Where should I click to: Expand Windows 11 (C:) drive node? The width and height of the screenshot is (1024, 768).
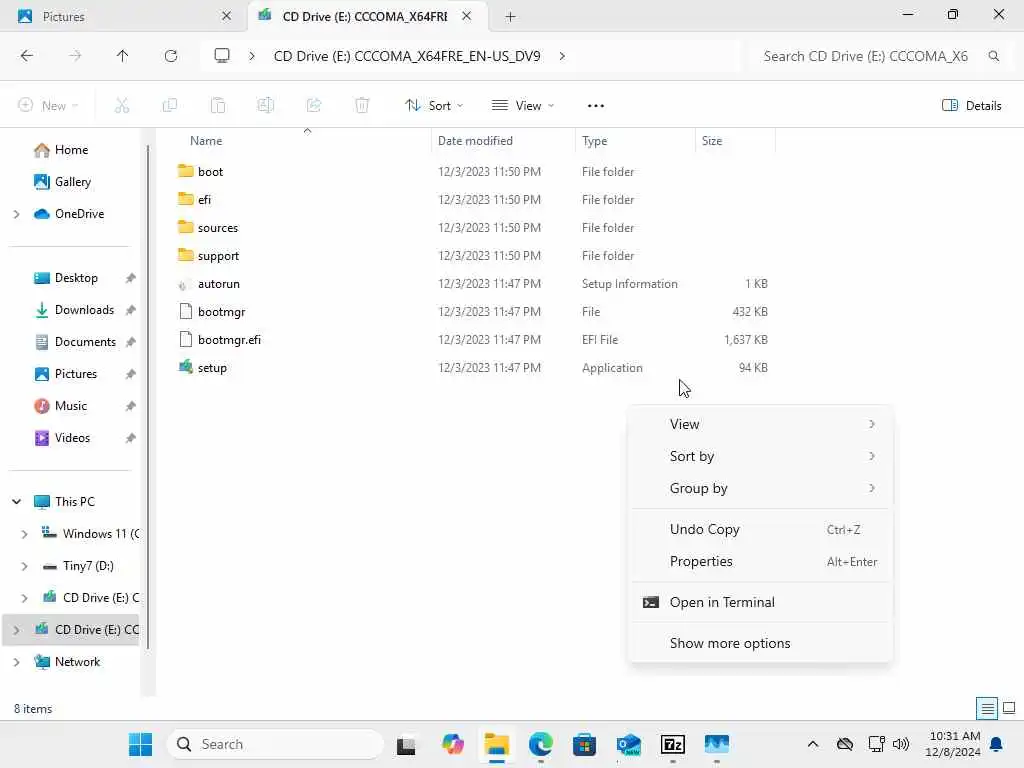click(x=25, y=534)
